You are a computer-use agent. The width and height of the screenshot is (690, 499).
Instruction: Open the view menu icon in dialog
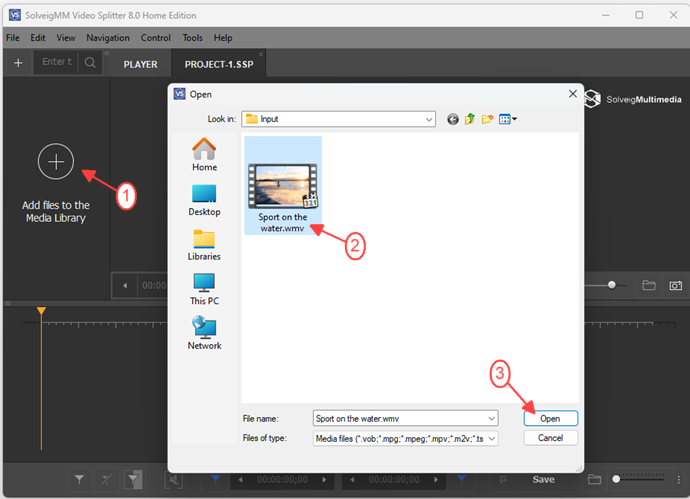(508, 119)
